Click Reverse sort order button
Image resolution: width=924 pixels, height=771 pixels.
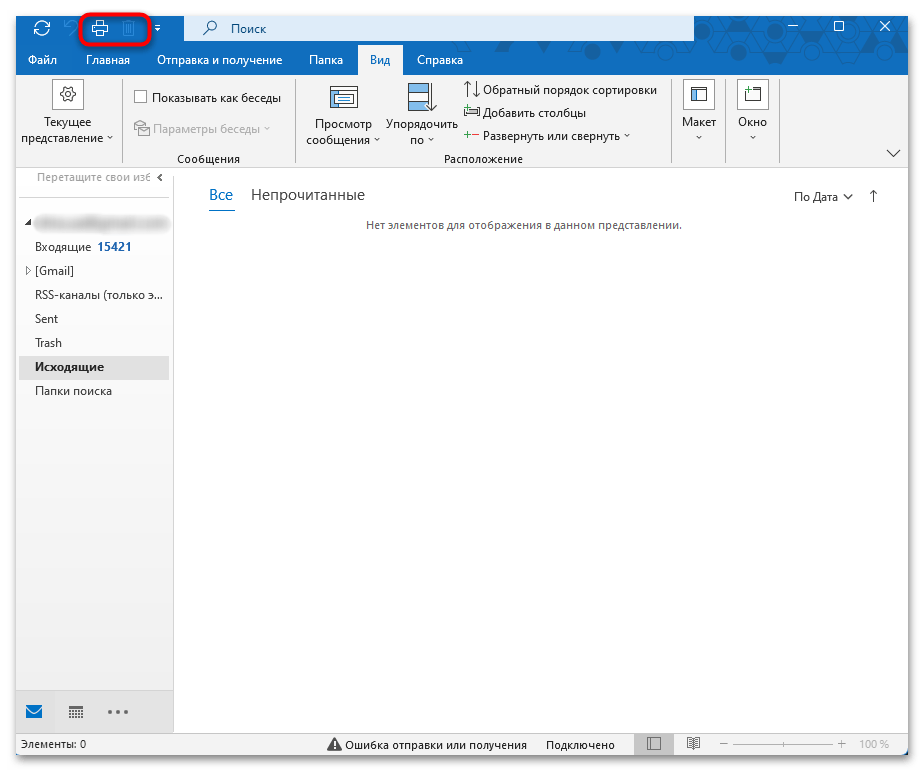click(x=561, y=90)
